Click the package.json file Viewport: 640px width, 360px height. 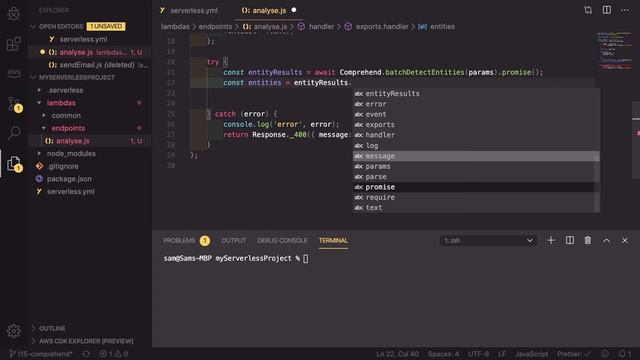click(69, 179)
